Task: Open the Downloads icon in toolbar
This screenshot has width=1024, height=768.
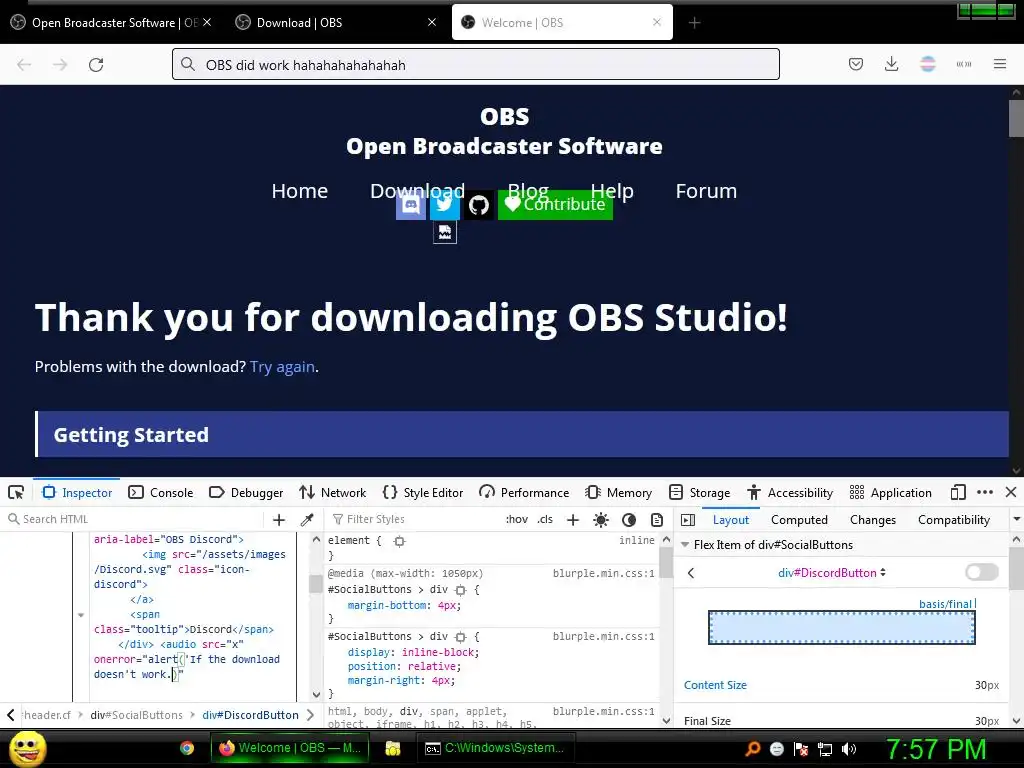Action: [x=891, y=64]
